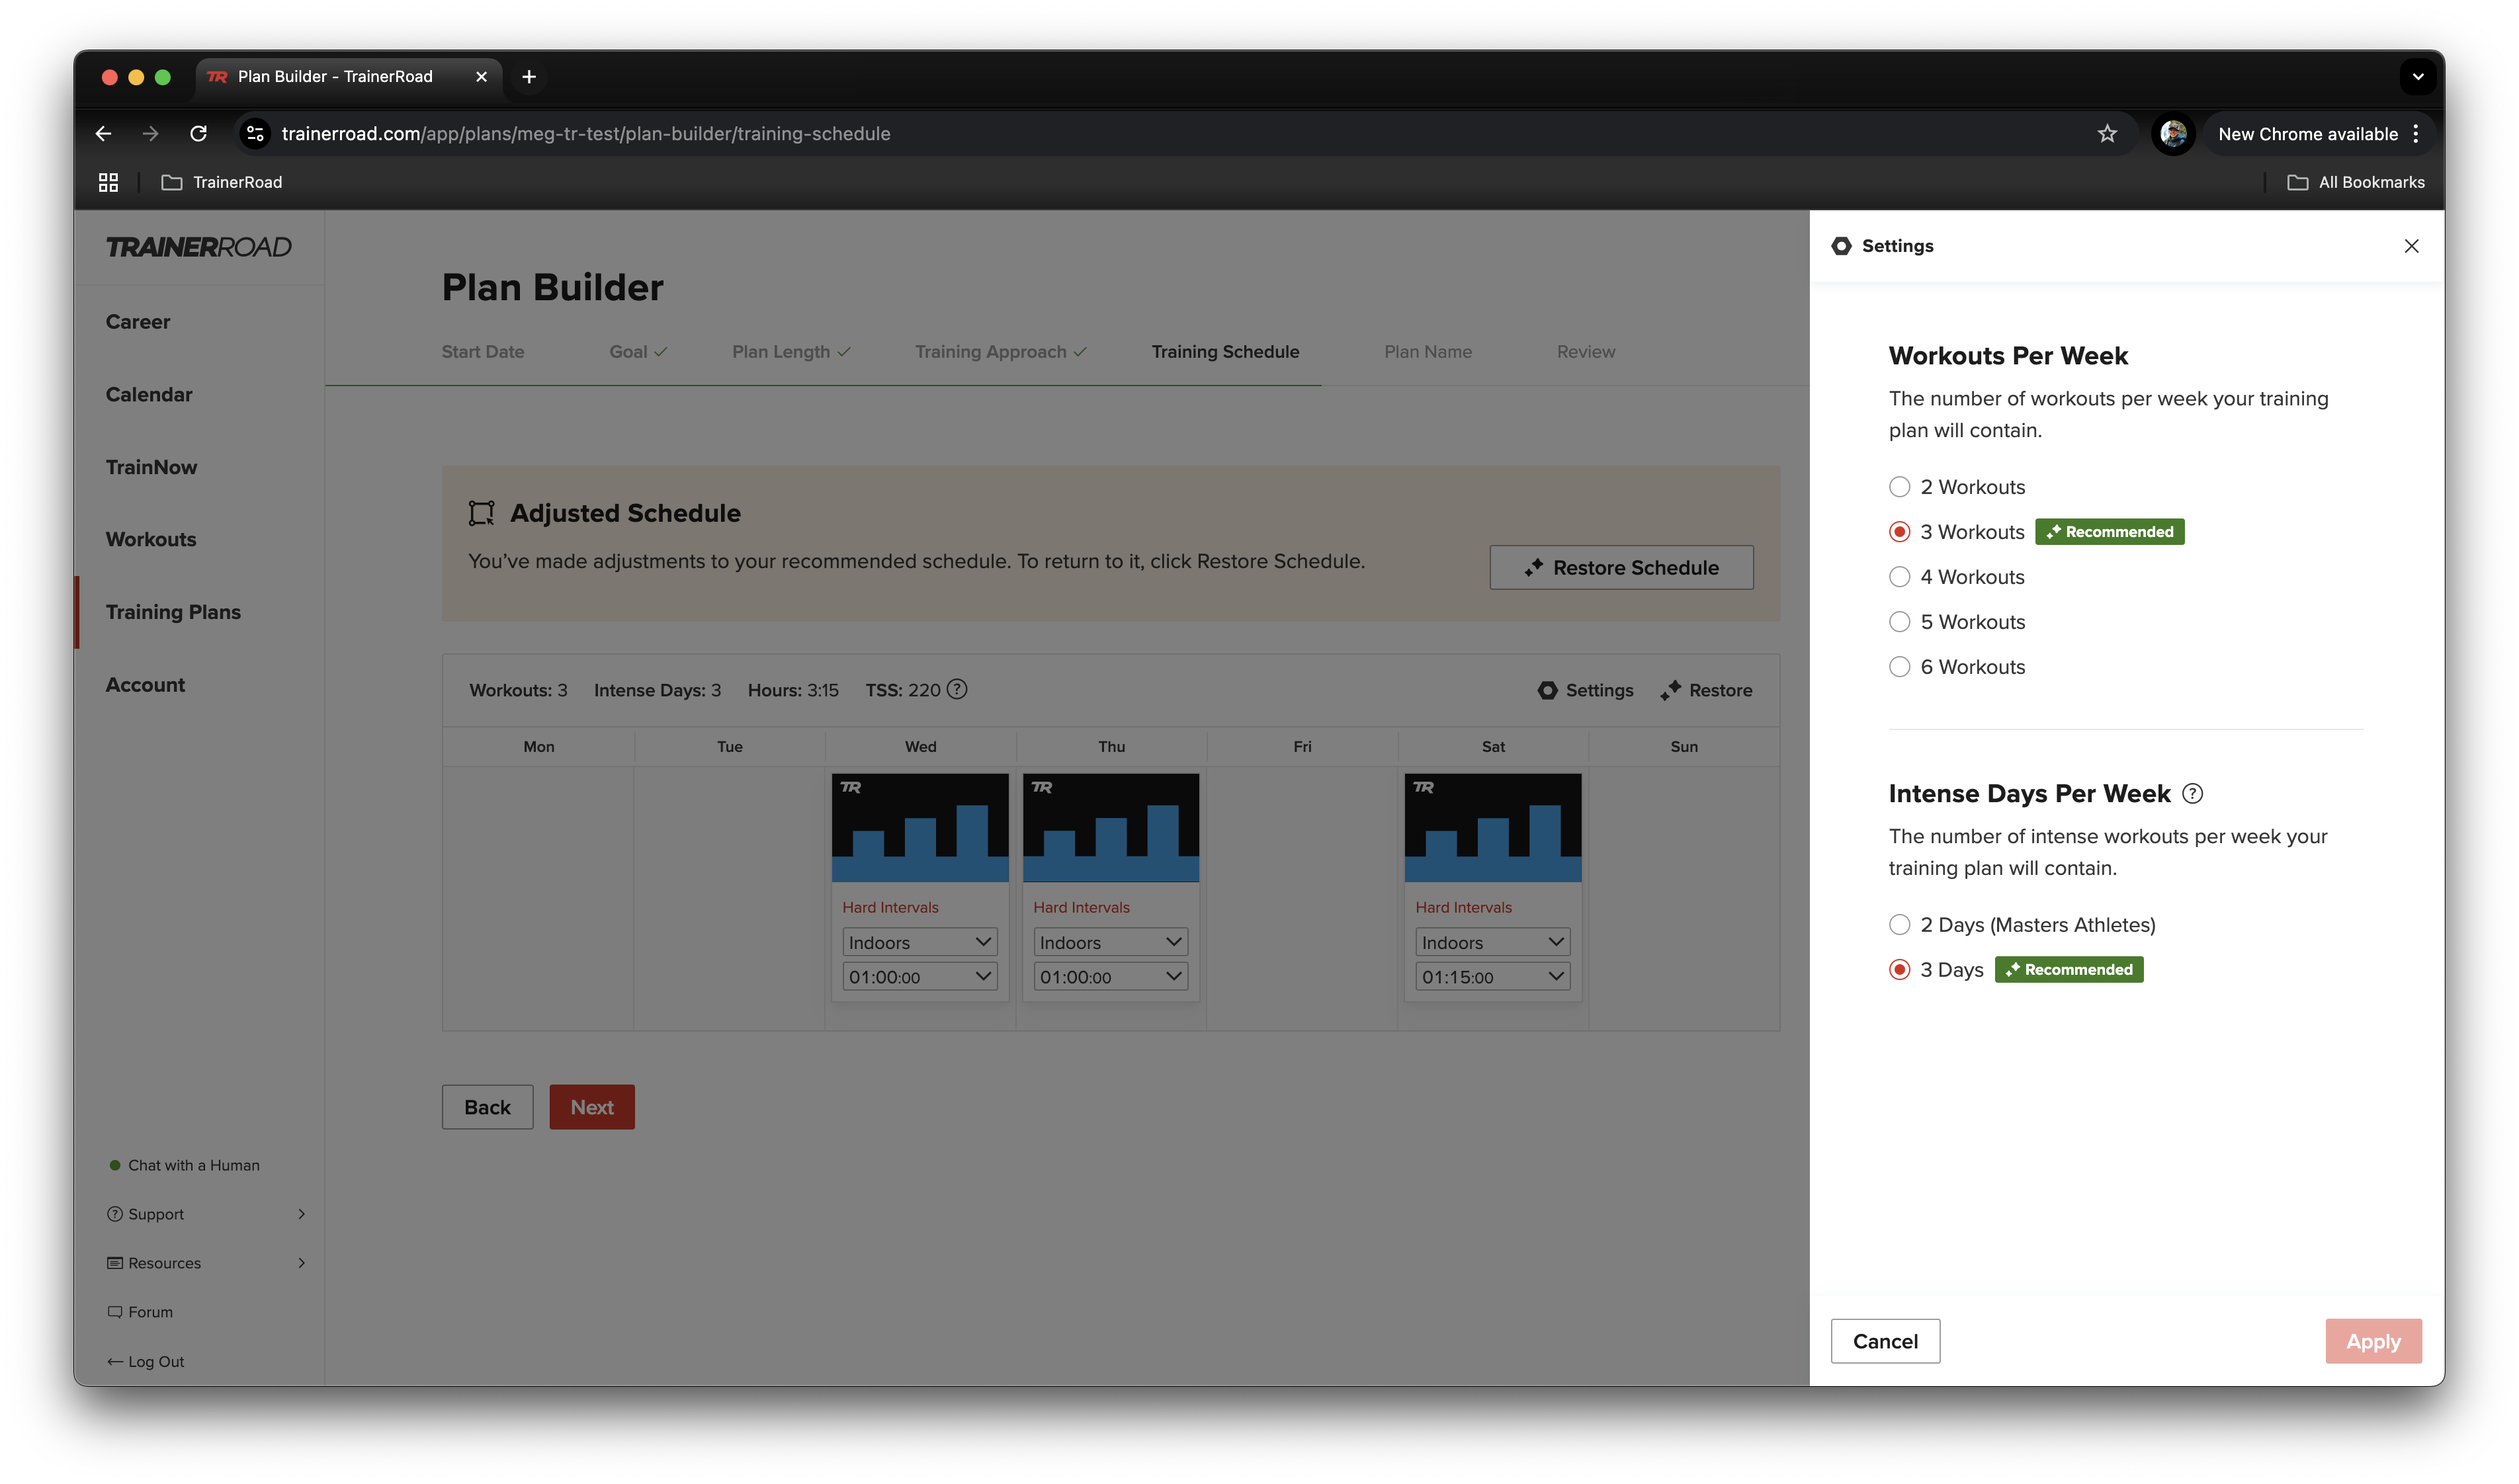Open Chrome three-dot menu
2519x1484 pixels.
[x=2415, y=134]
